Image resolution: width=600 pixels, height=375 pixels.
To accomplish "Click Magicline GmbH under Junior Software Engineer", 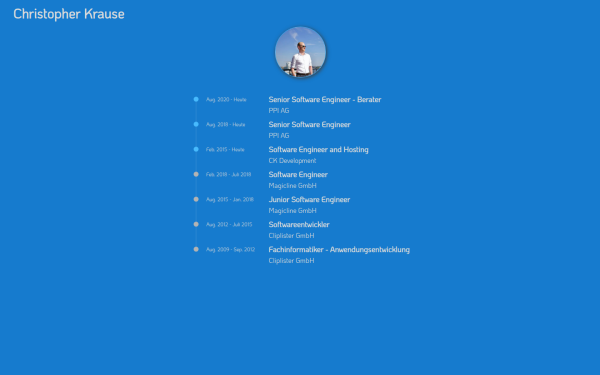I will click(x=292, y=211).
